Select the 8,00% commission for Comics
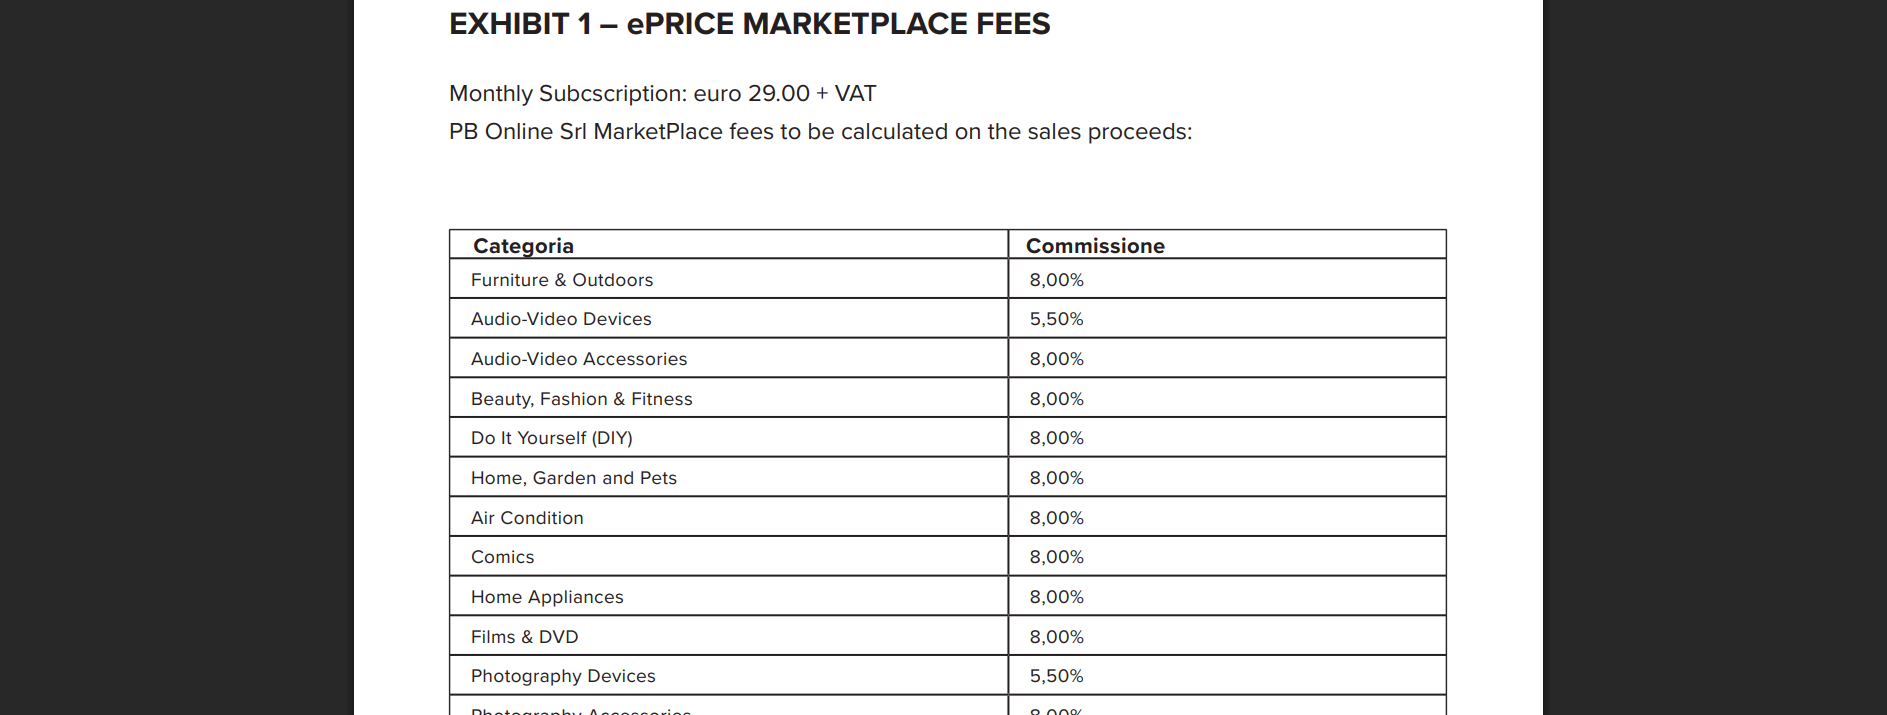 pyautogui.click(x=1057, y=557)
